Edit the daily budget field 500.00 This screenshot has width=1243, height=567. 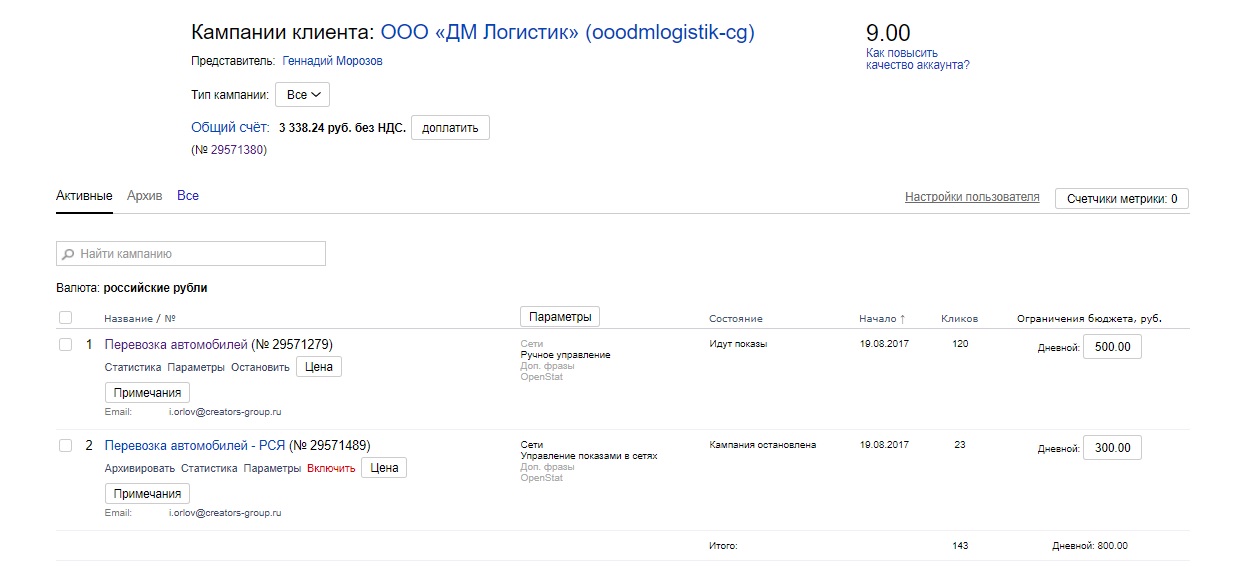point(1112,347)
